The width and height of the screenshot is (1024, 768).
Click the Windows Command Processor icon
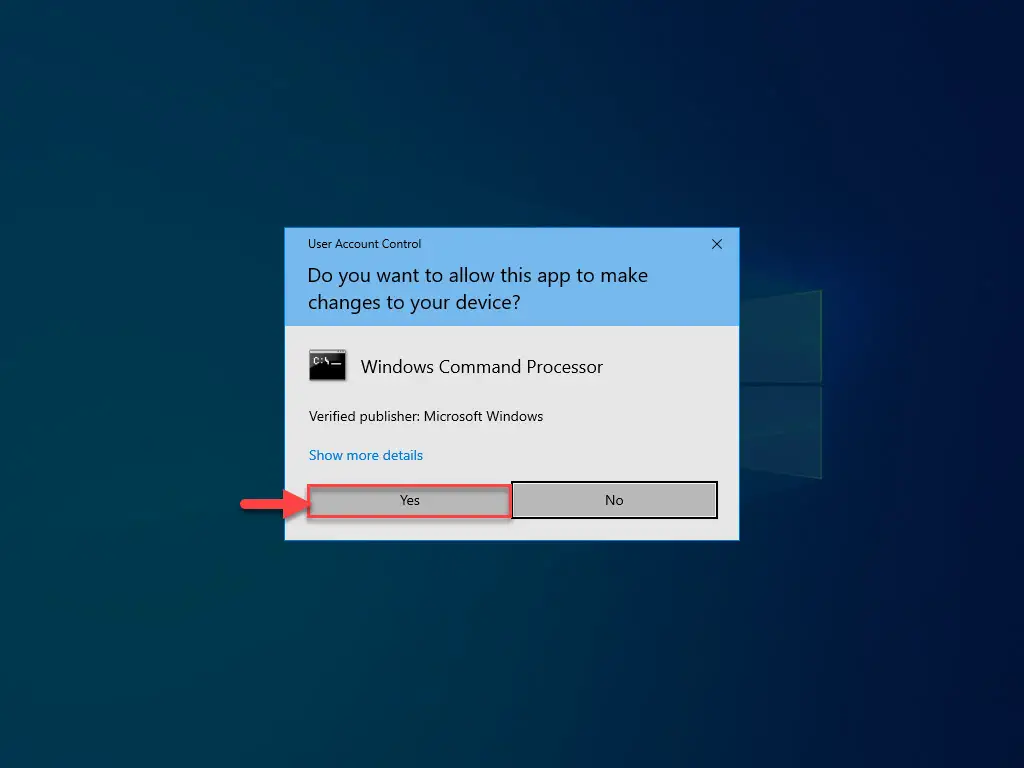pos(327,365)
